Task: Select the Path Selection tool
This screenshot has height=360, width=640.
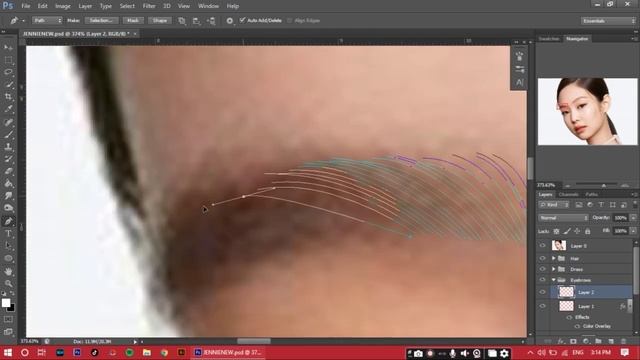Action: click(8, 246)
